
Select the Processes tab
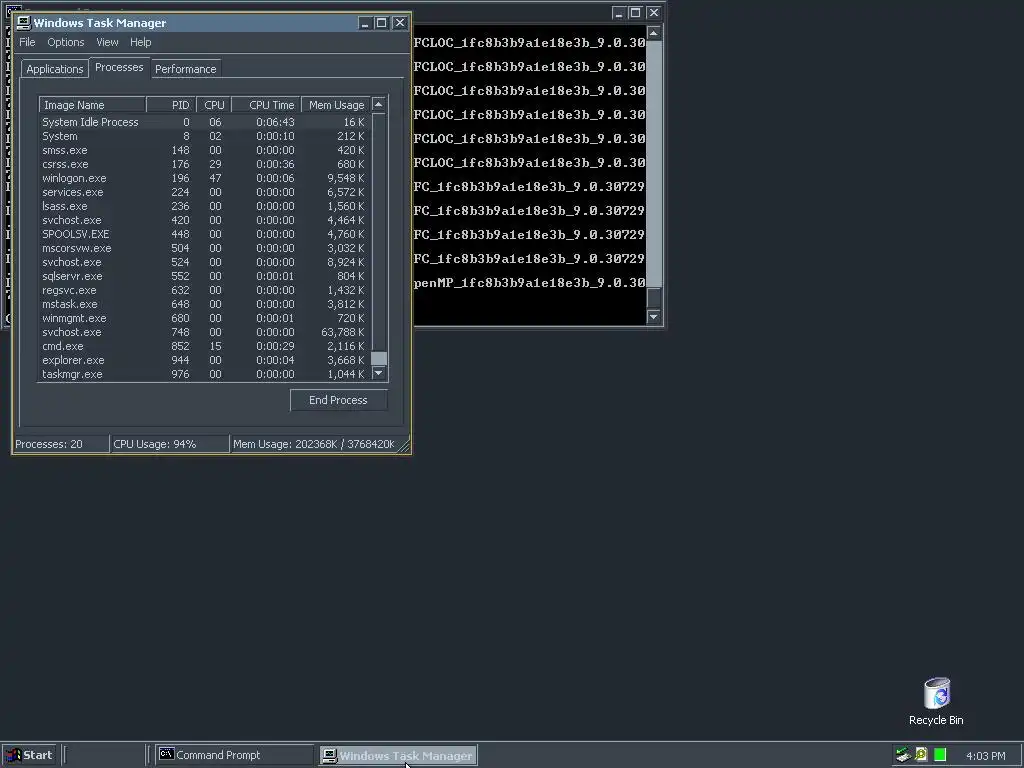119,67
